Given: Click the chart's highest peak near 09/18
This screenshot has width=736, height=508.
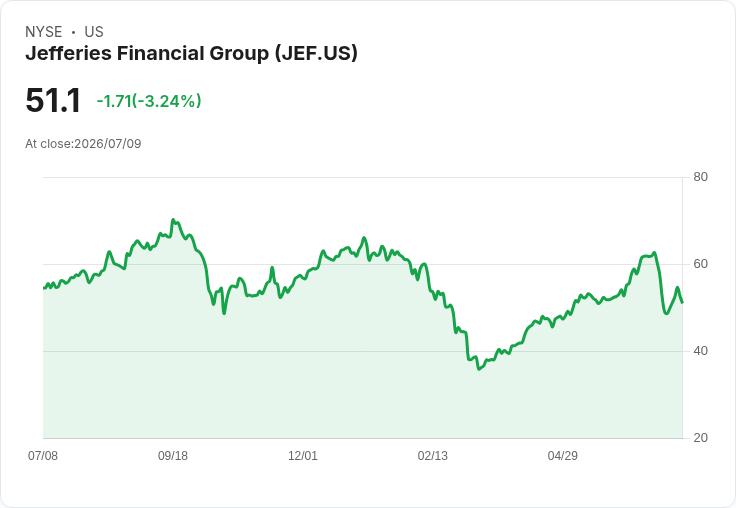Looking at the screenshot, I should [x=173, y=220].
